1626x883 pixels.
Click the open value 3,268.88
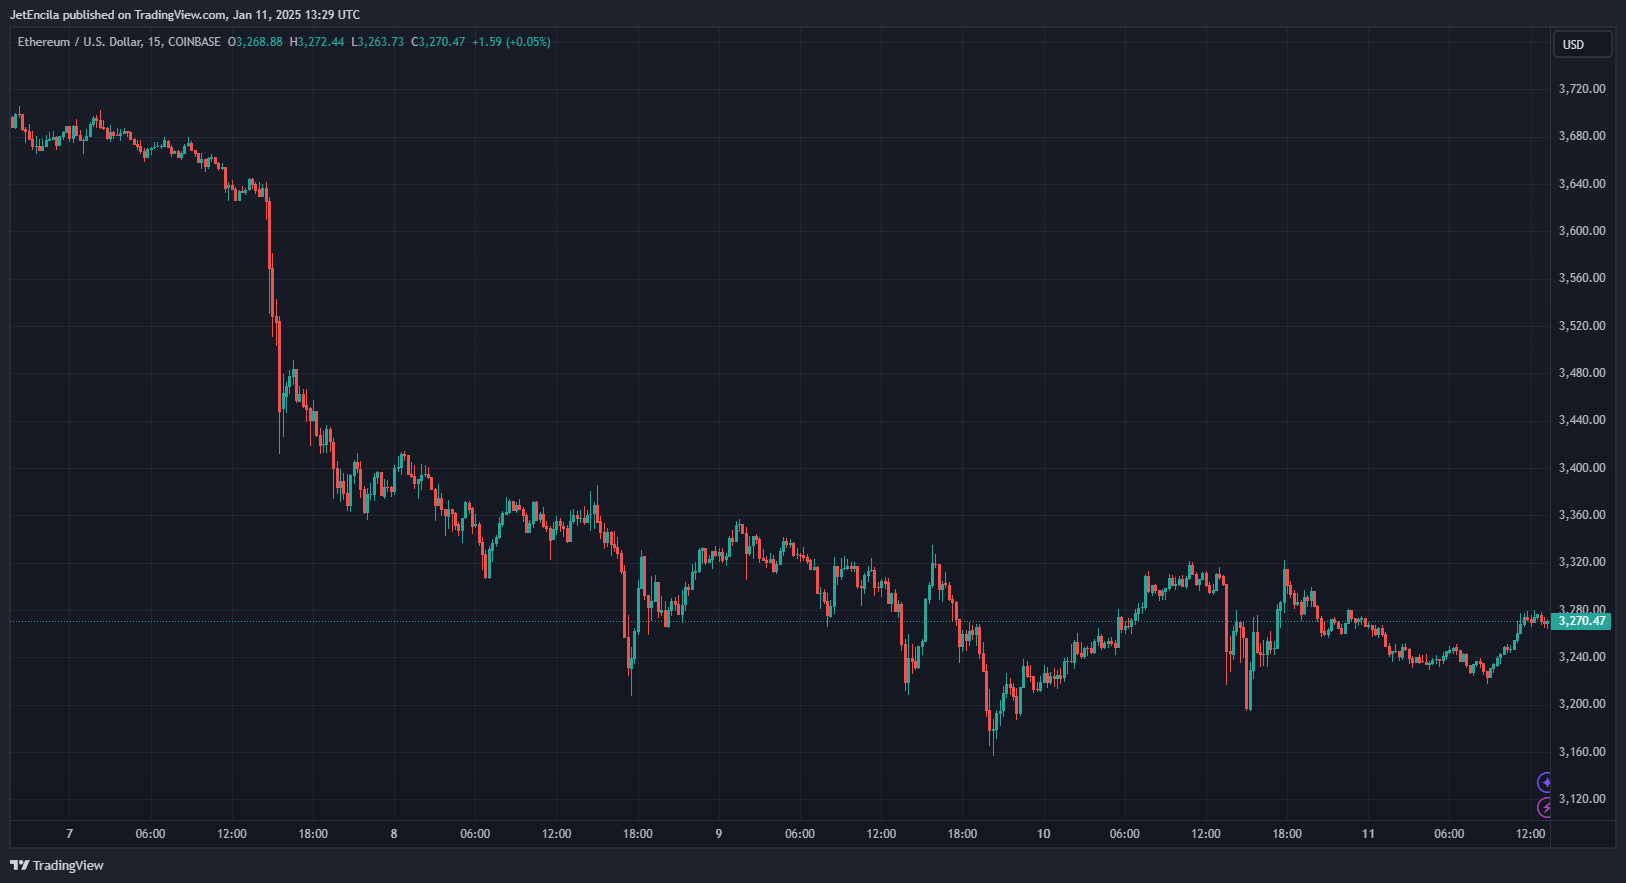point(258,42)
